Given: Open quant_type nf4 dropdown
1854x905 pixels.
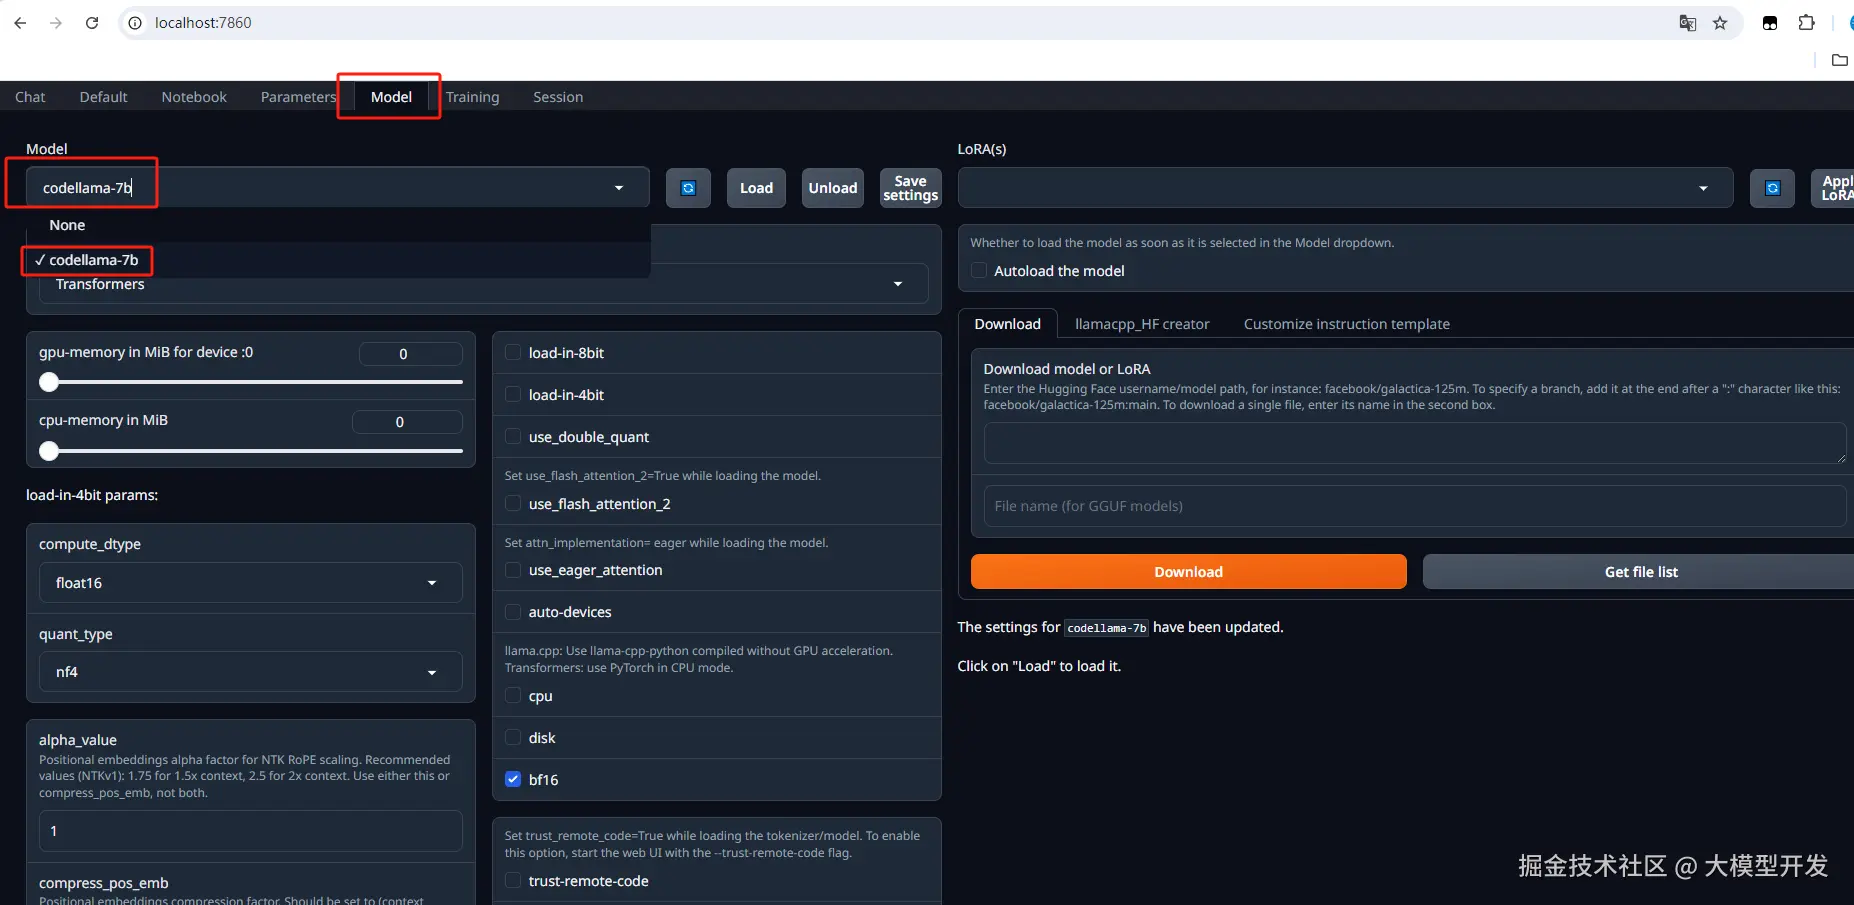Looking at the screenshot, I should pos(250,672).
